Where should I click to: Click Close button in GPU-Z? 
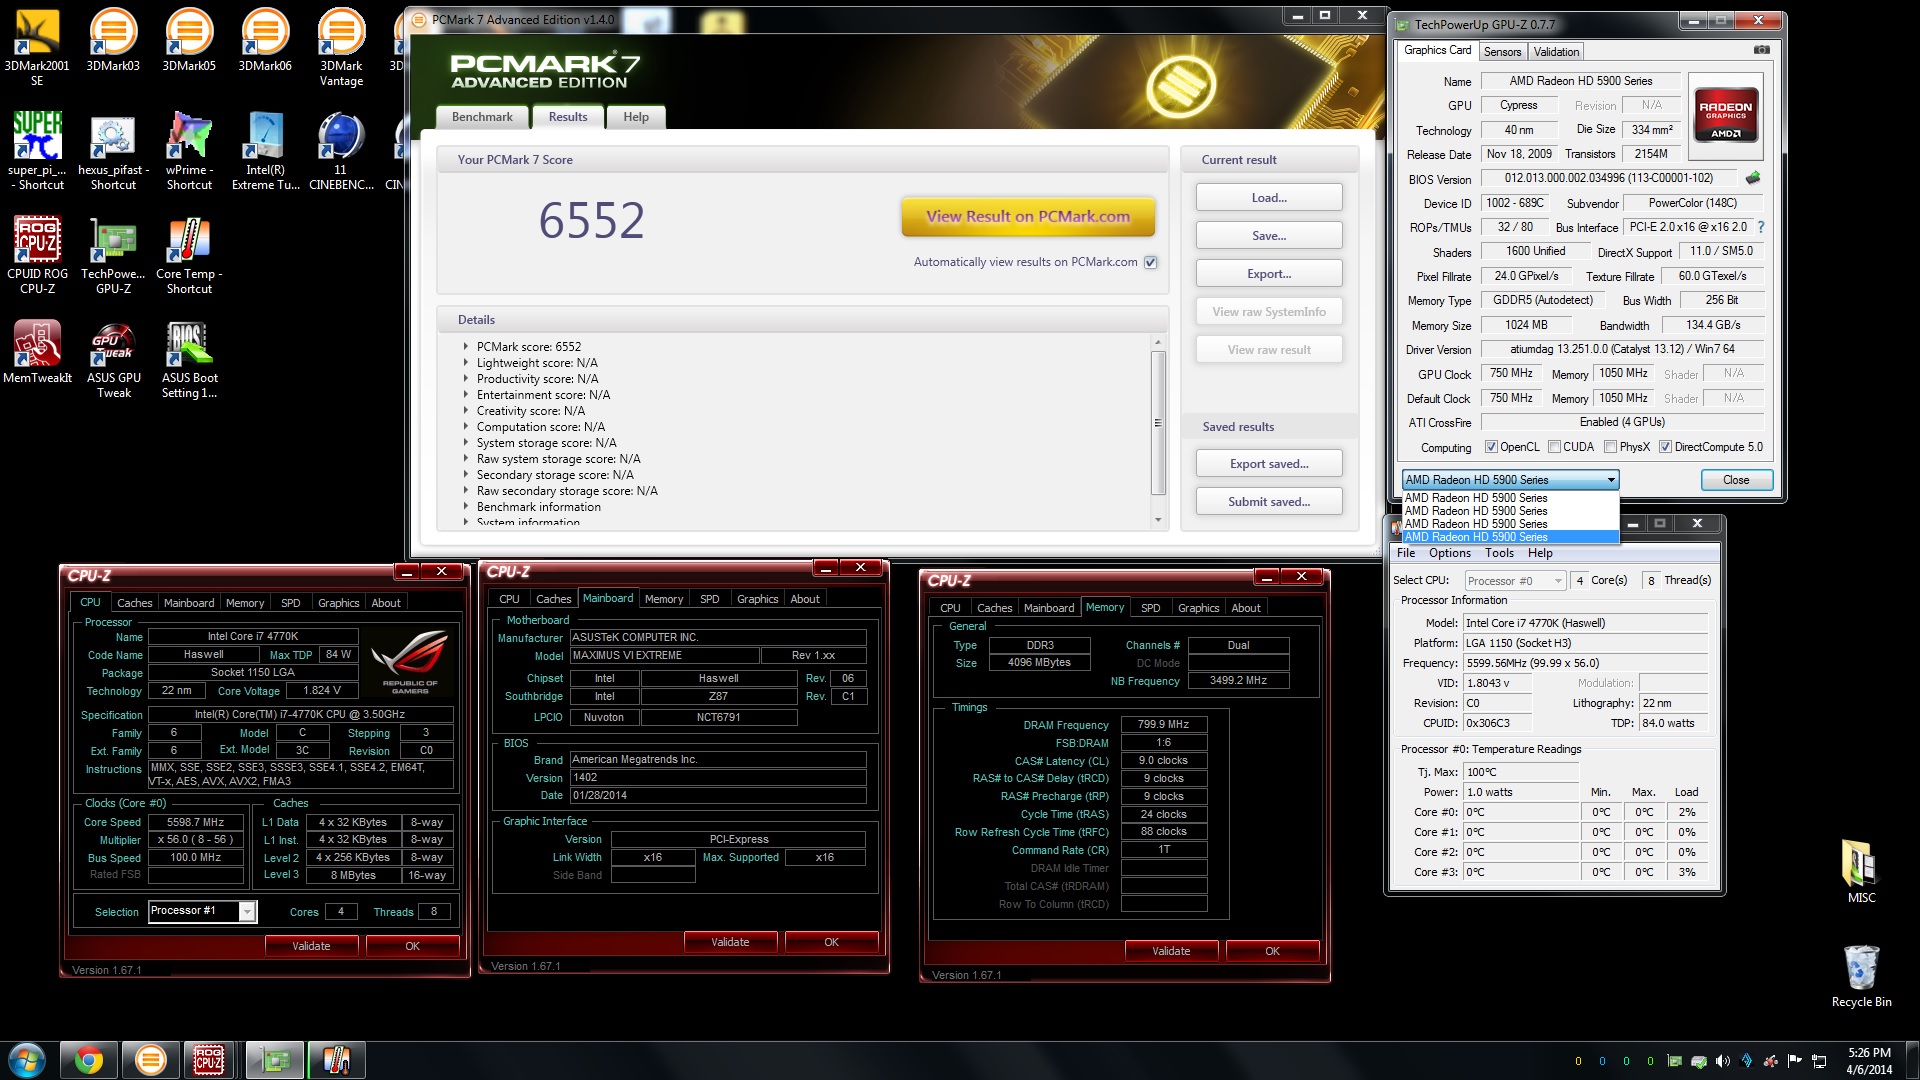(x=1736, y=480)
